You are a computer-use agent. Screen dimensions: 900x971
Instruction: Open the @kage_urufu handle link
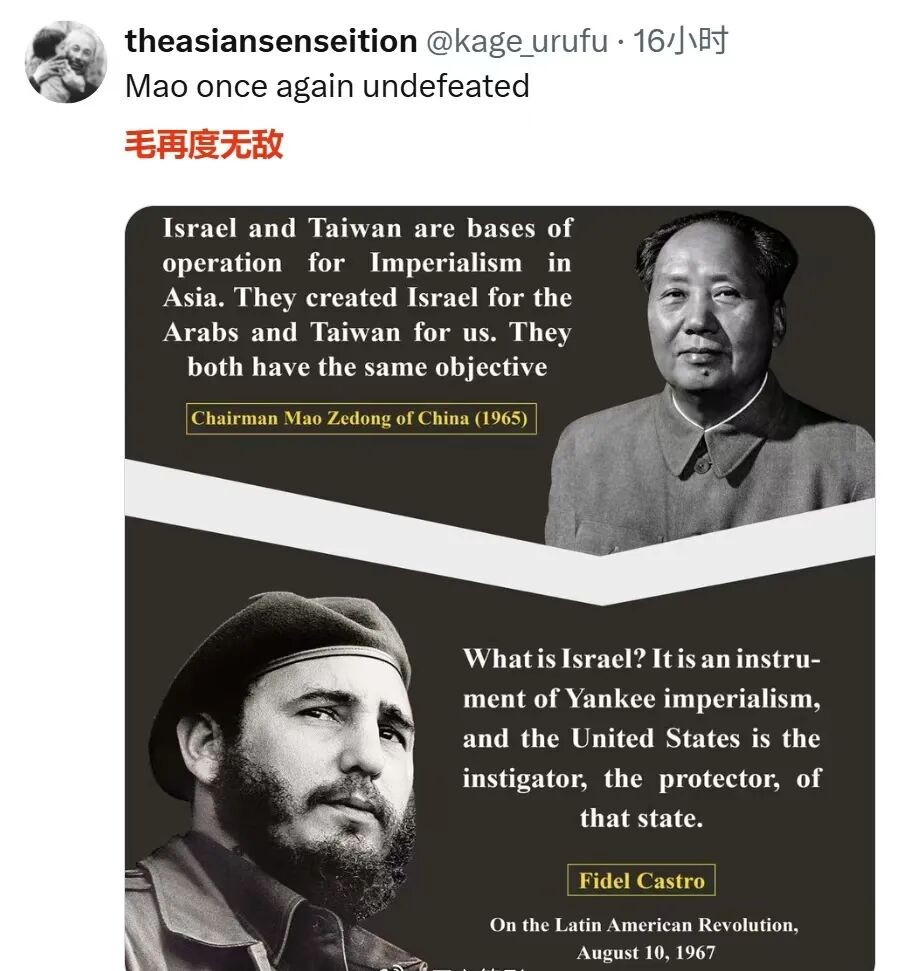click(517, 41)
